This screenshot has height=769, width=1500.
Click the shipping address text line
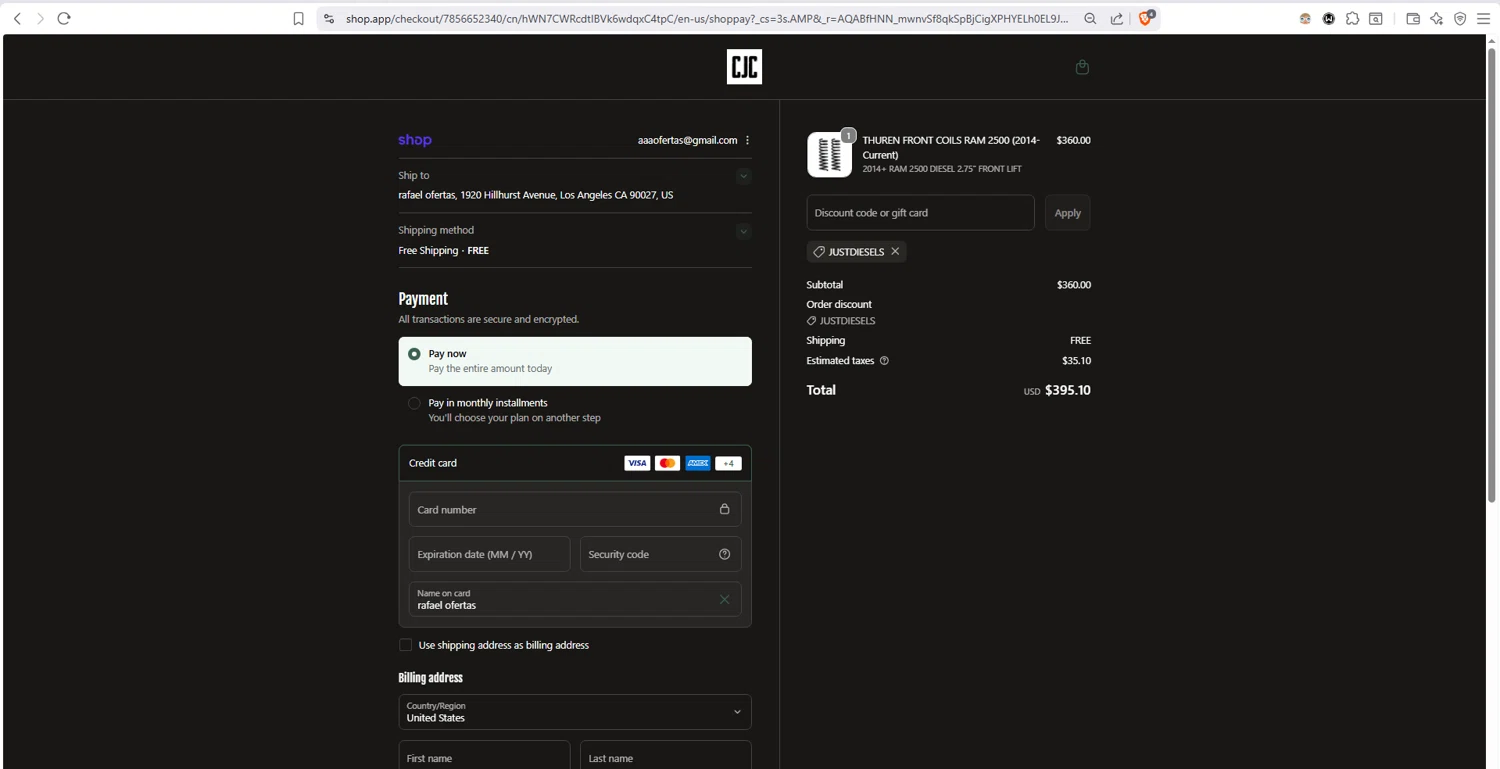(x=536, y=195)
